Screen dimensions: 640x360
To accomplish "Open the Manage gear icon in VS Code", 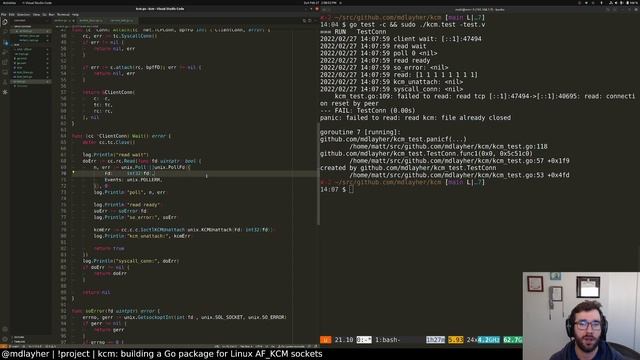I will [x=5, y=339].
